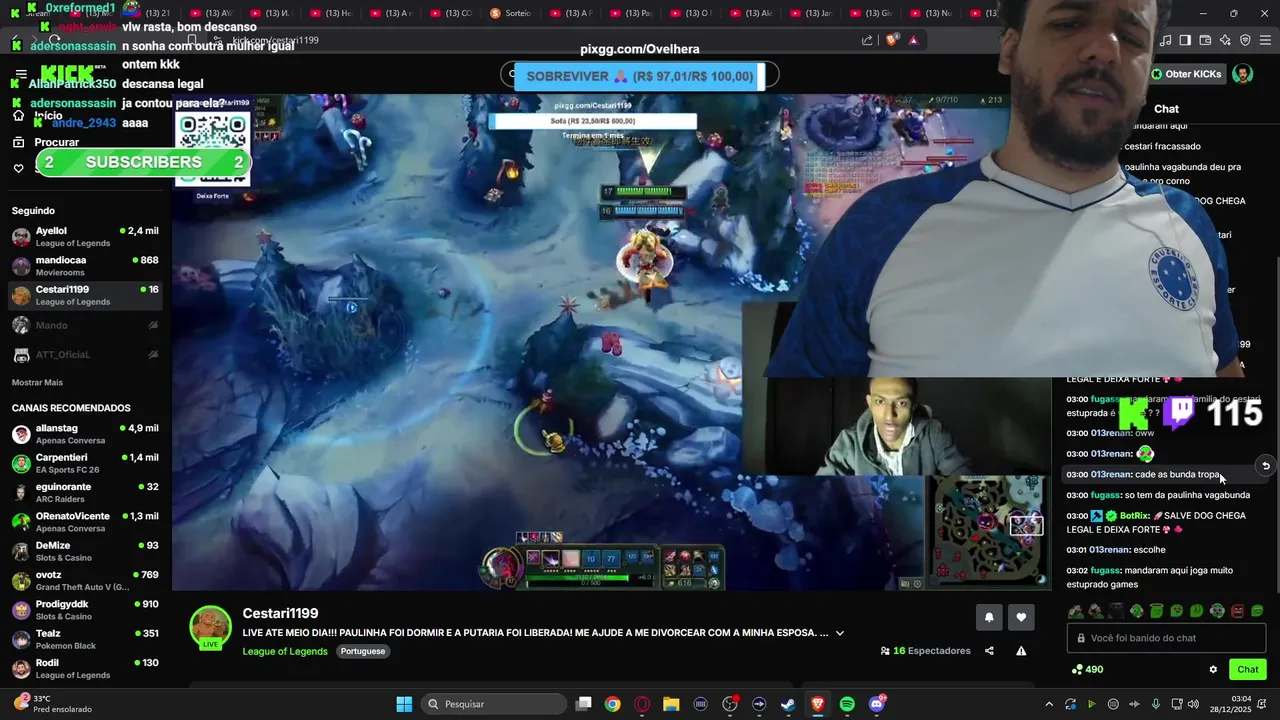Pick the first emote in emote row
The height and width of the screenshot is (720, 1280).
point(1076,611)
